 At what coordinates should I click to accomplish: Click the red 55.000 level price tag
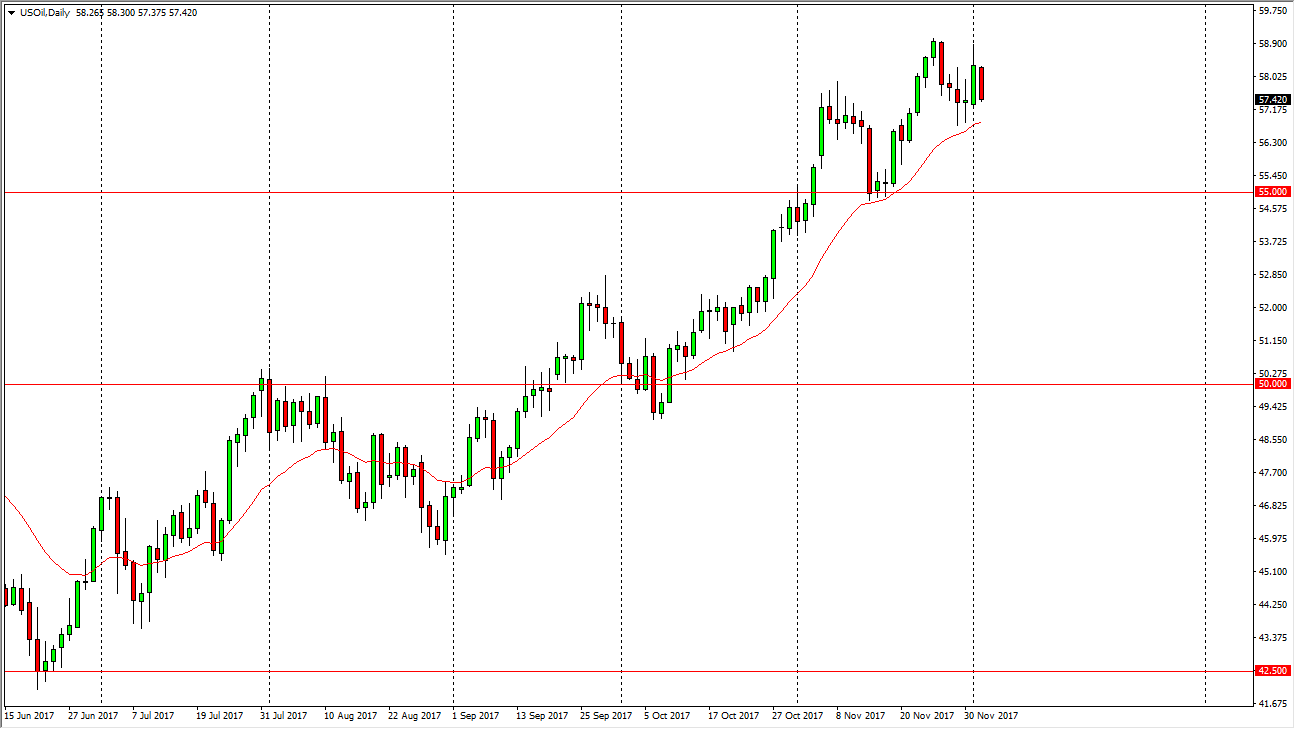(x=1272, y=192)
